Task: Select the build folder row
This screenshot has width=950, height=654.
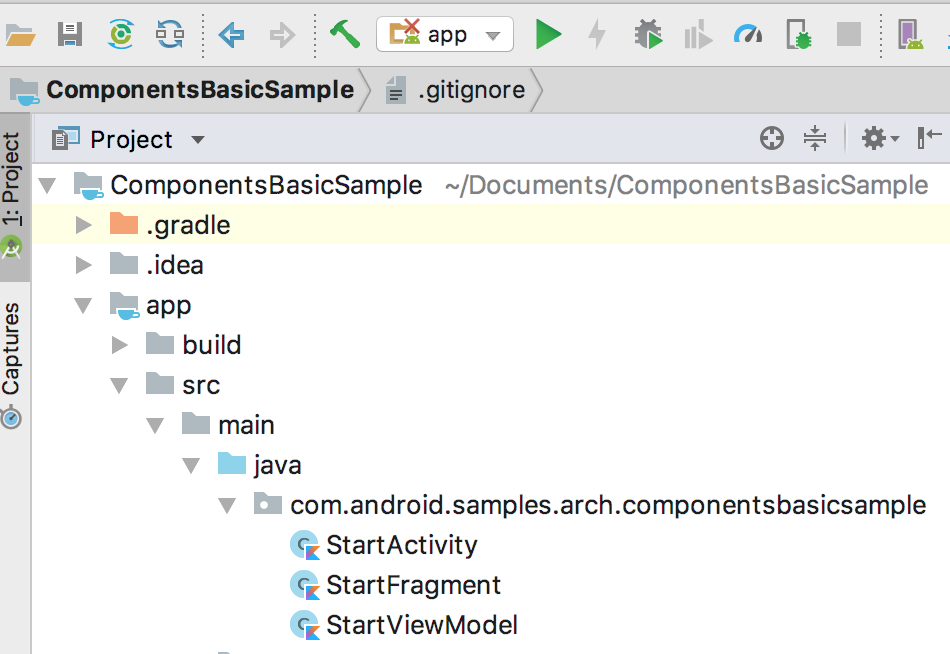Action: [x=491, y=345]
